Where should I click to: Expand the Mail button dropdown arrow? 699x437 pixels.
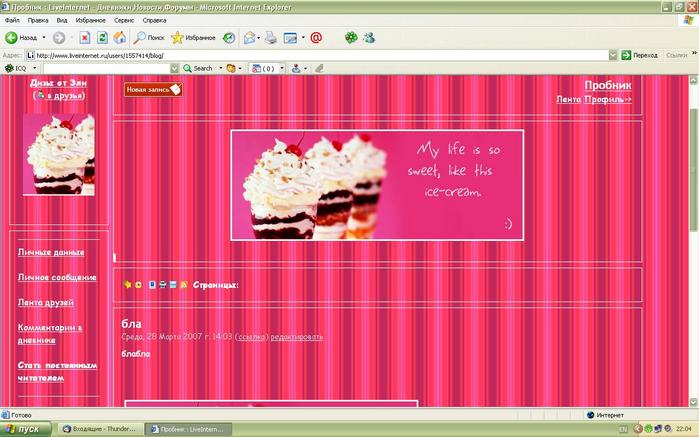tap(259, 38)
